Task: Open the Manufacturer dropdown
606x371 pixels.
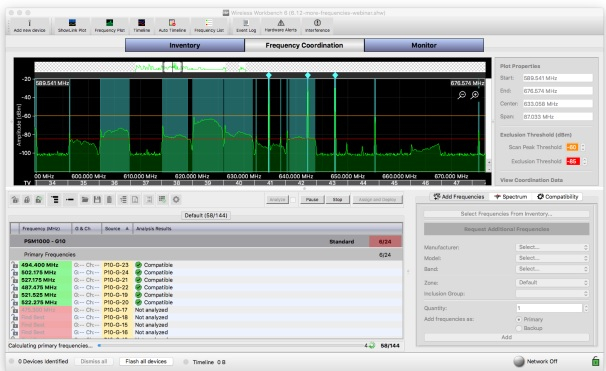Action: [x=552, y=247]
